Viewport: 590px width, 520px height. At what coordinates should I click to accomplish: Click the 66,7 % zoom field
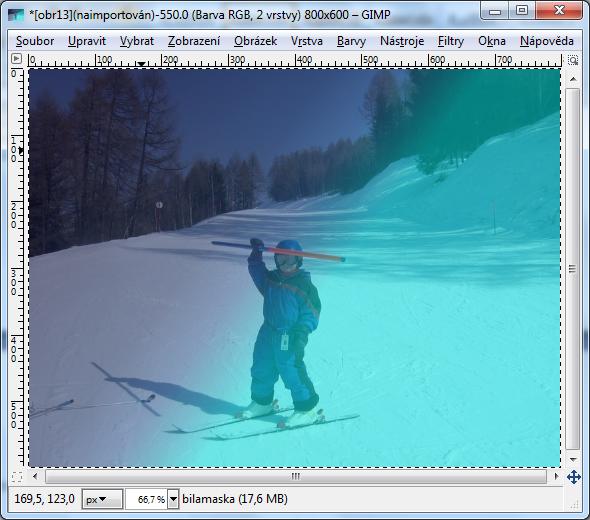click(146, 500)
